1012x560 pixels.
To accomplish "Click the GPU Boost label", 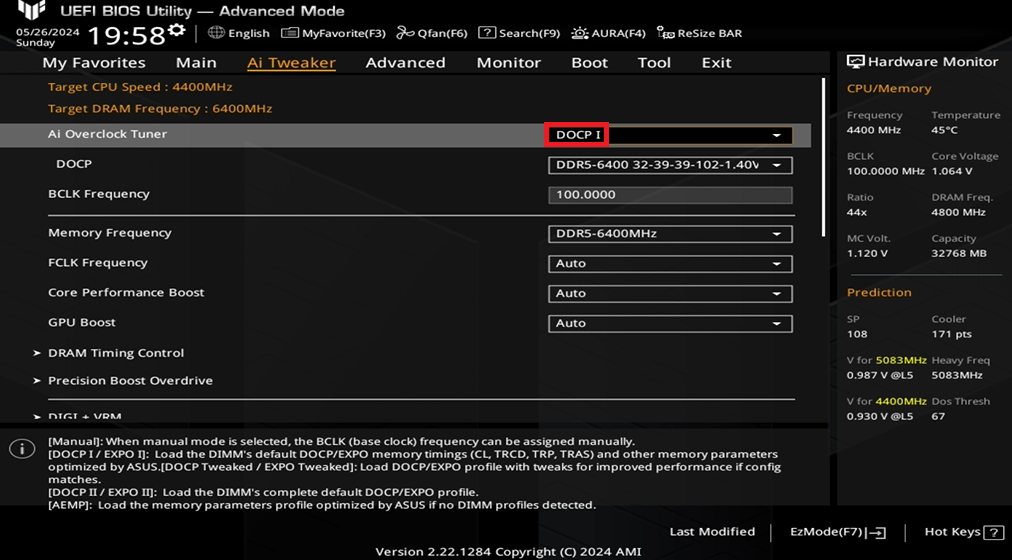I will 82,323.
